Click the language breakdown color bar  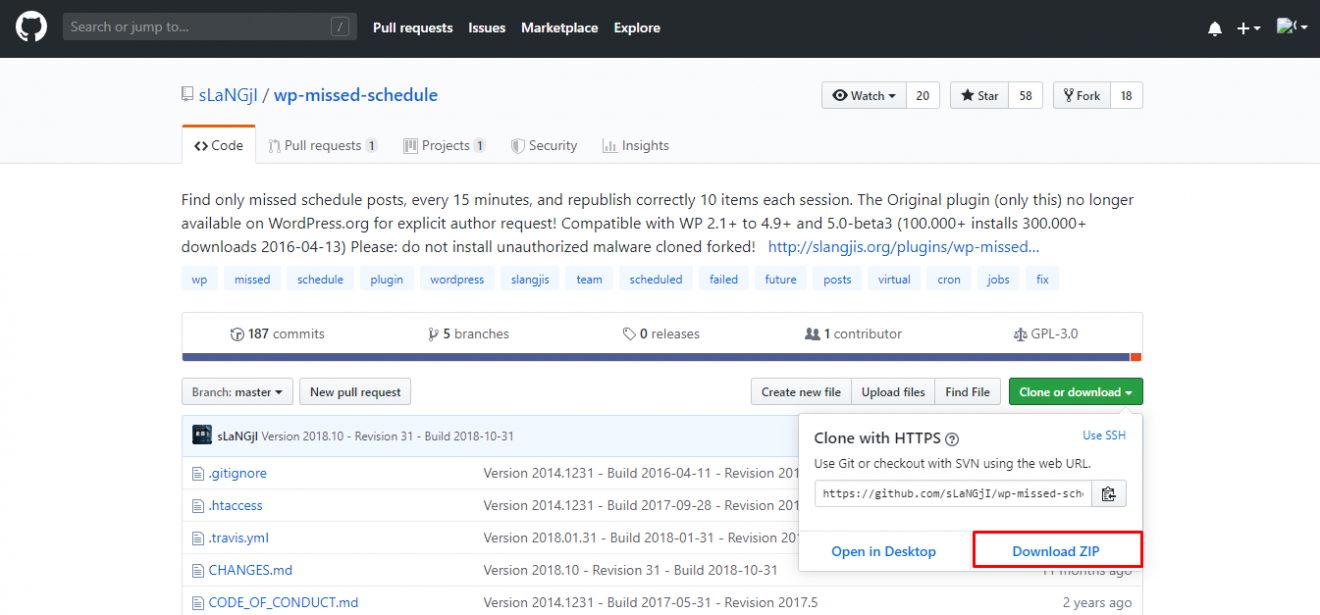[x=662, y=357]
